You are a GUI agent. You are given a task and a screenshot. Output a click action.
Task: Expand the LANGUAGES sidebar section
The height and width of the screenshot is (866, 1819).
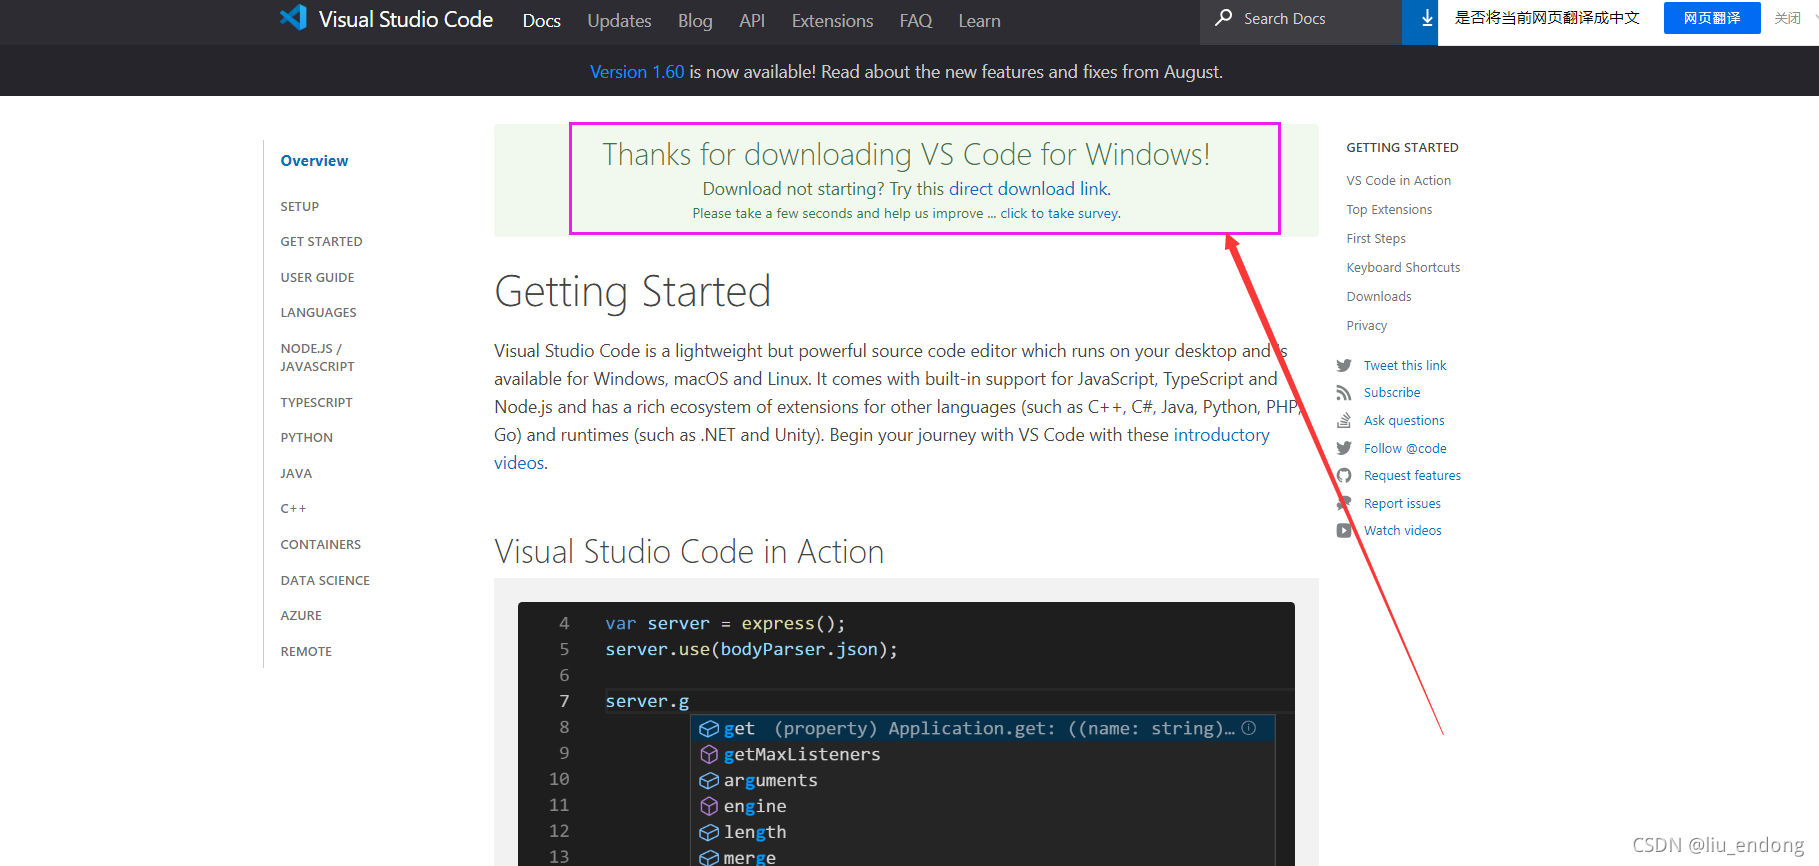point(318,313)
